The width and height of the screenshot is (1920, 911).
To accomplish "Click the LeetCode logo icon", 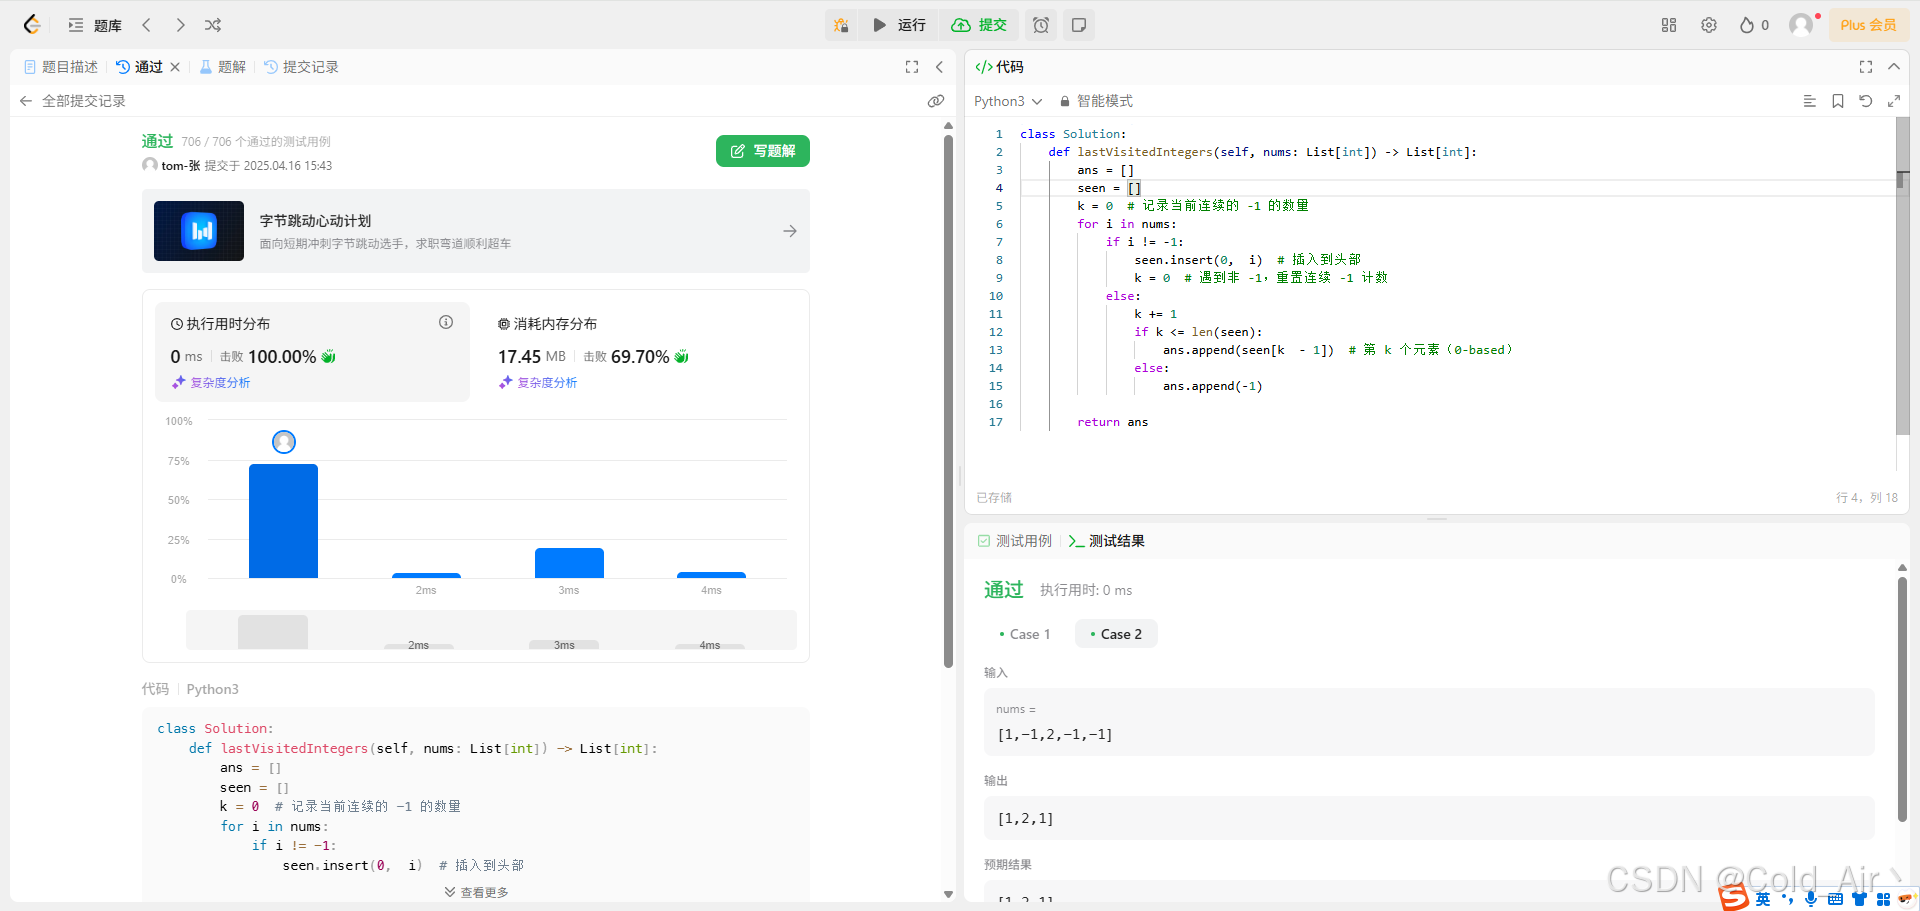I will (x=32, y=25).
